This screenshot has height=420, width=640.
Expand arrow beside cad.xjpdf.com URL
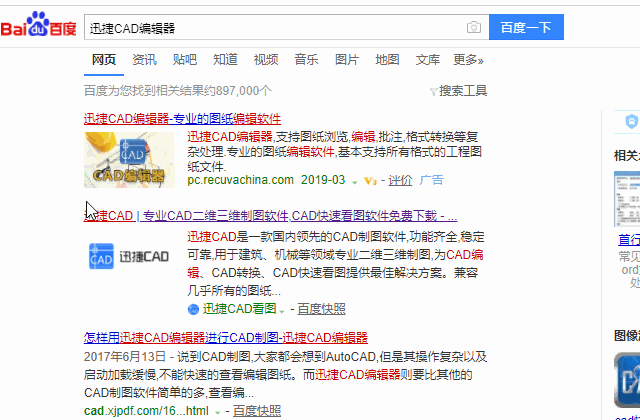pos(218,413)
